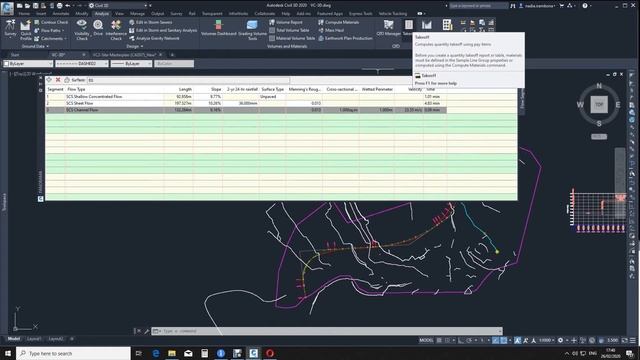Open the annotation scale 1:1000 dropdown
The image size is (640, 360).
[x=547, y=340]
